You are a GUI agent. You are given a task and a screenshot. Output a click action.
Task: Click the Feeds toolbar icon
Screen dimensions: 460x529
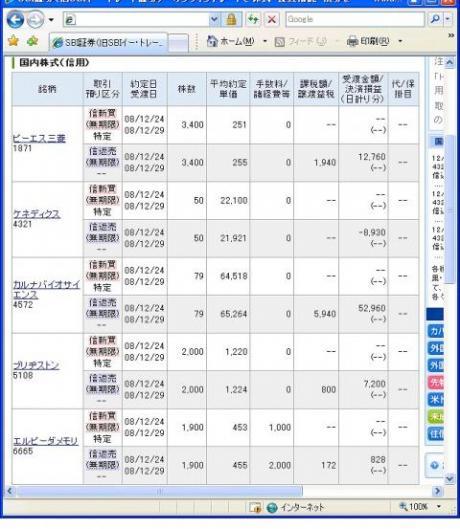[x=280, y=41]
